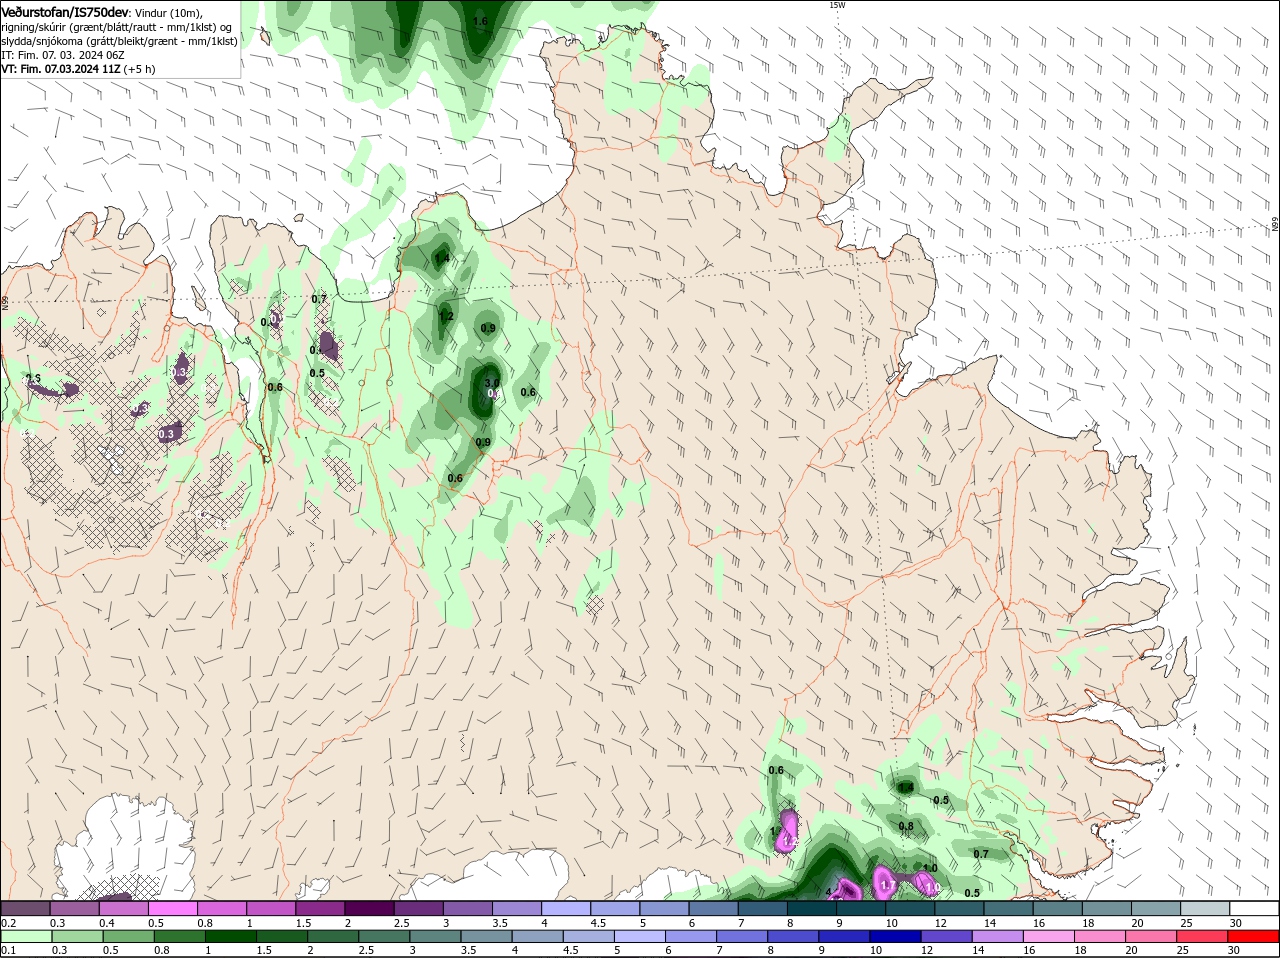Click the VT: Fim. 07.03.2024 11Z valid time

pyautogui.click(x=61, y=69)
